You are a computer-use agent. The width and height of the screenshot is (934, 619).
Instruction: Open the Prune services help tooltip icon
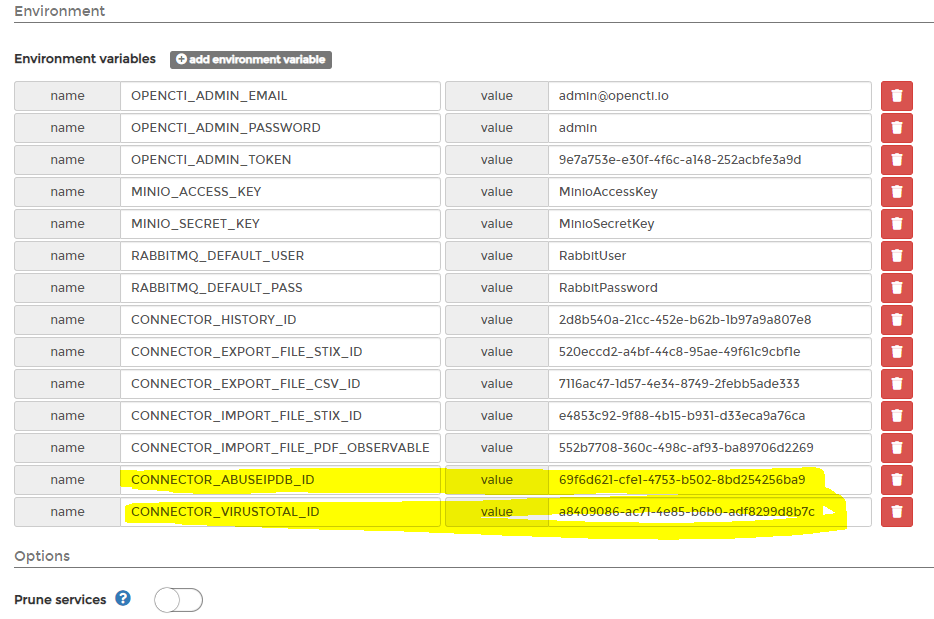[122, 599]
